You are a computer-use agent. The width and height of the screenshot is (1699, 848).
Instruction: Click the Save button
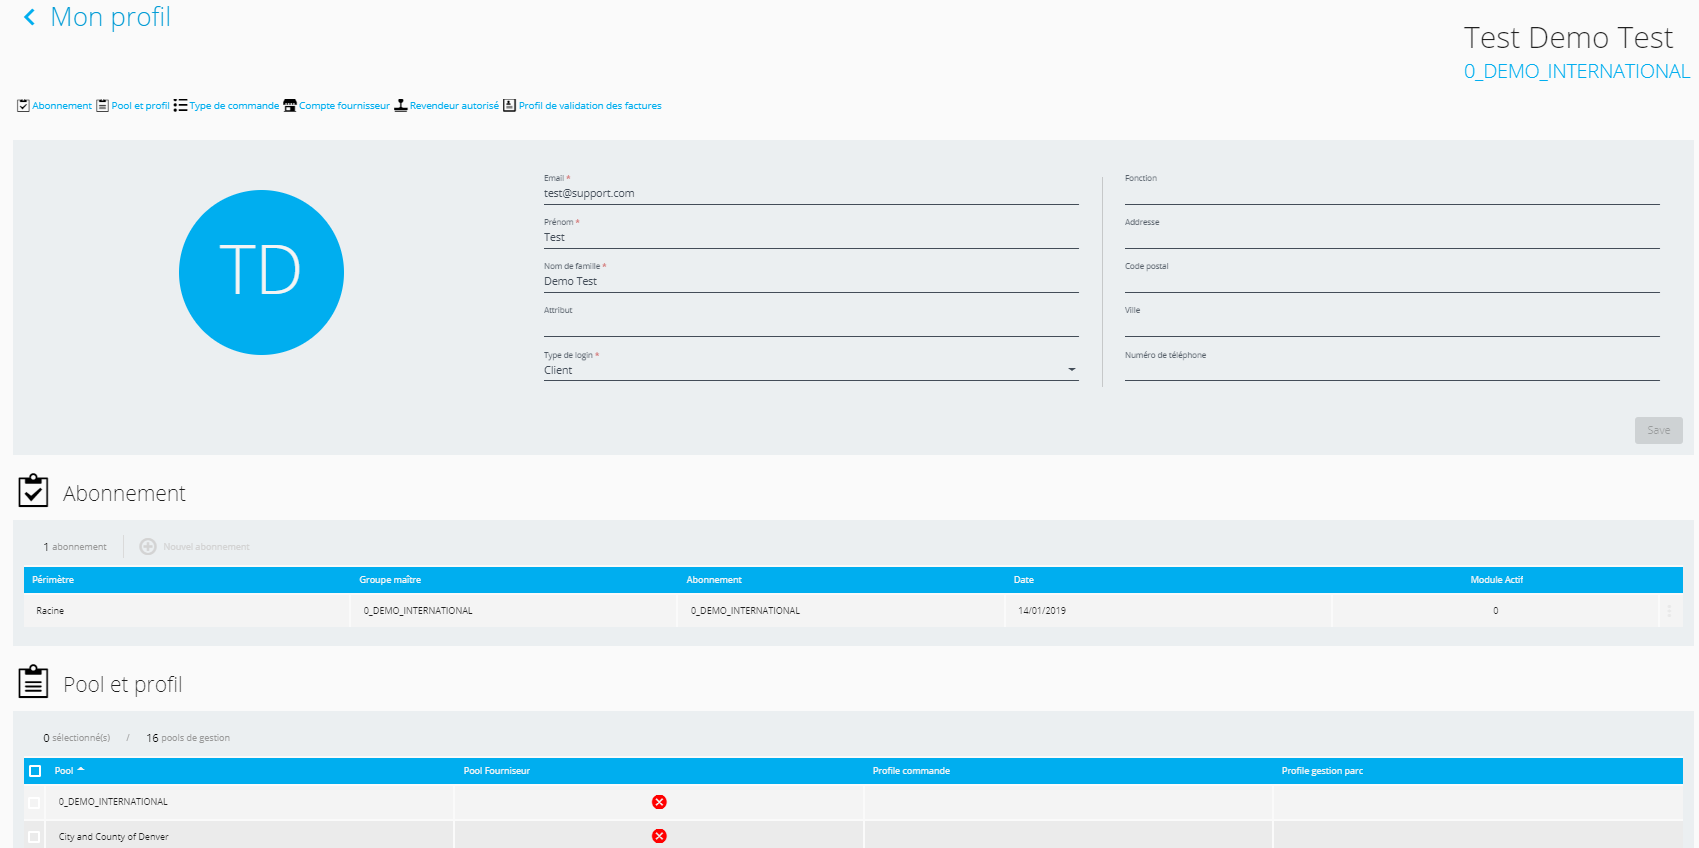tap(1659, 430)
